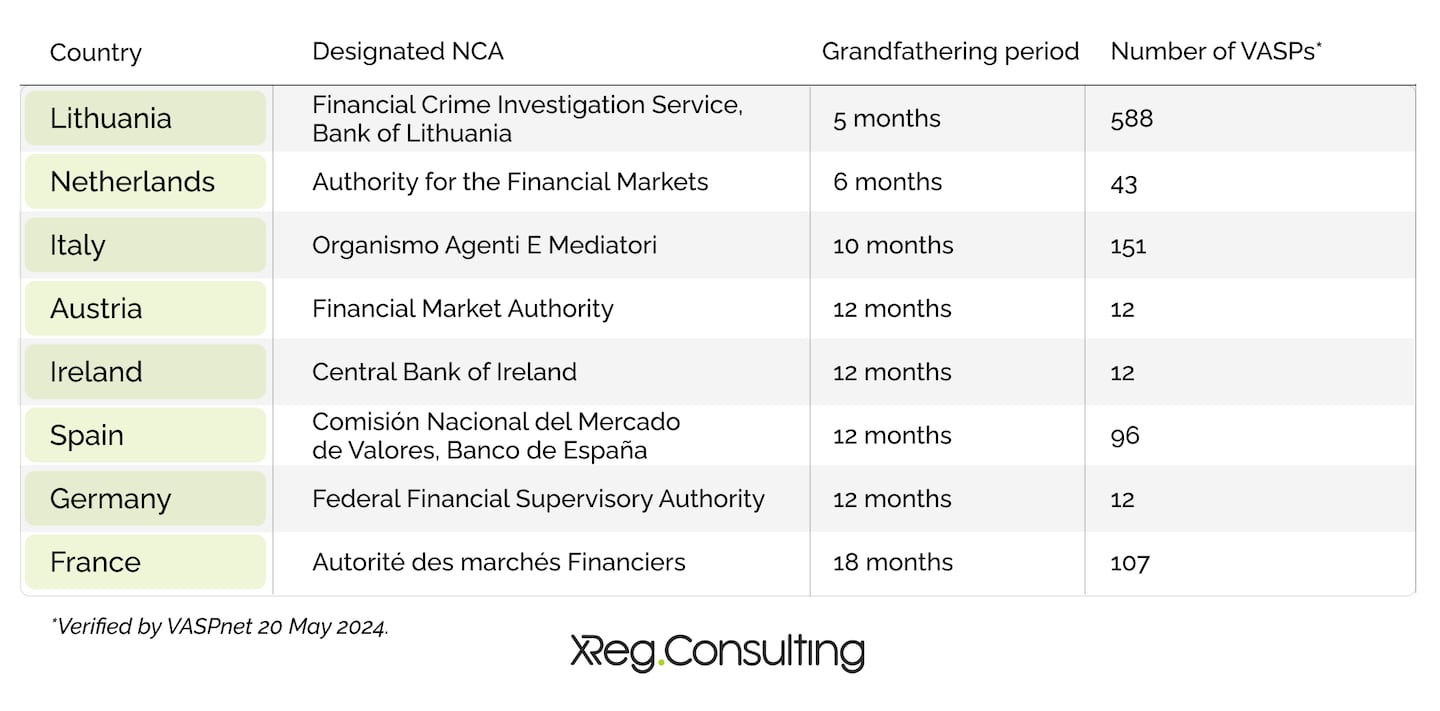Select the Netherlands country cell
This screenshot has height=711, width=1440.
(x=146, y=181)
